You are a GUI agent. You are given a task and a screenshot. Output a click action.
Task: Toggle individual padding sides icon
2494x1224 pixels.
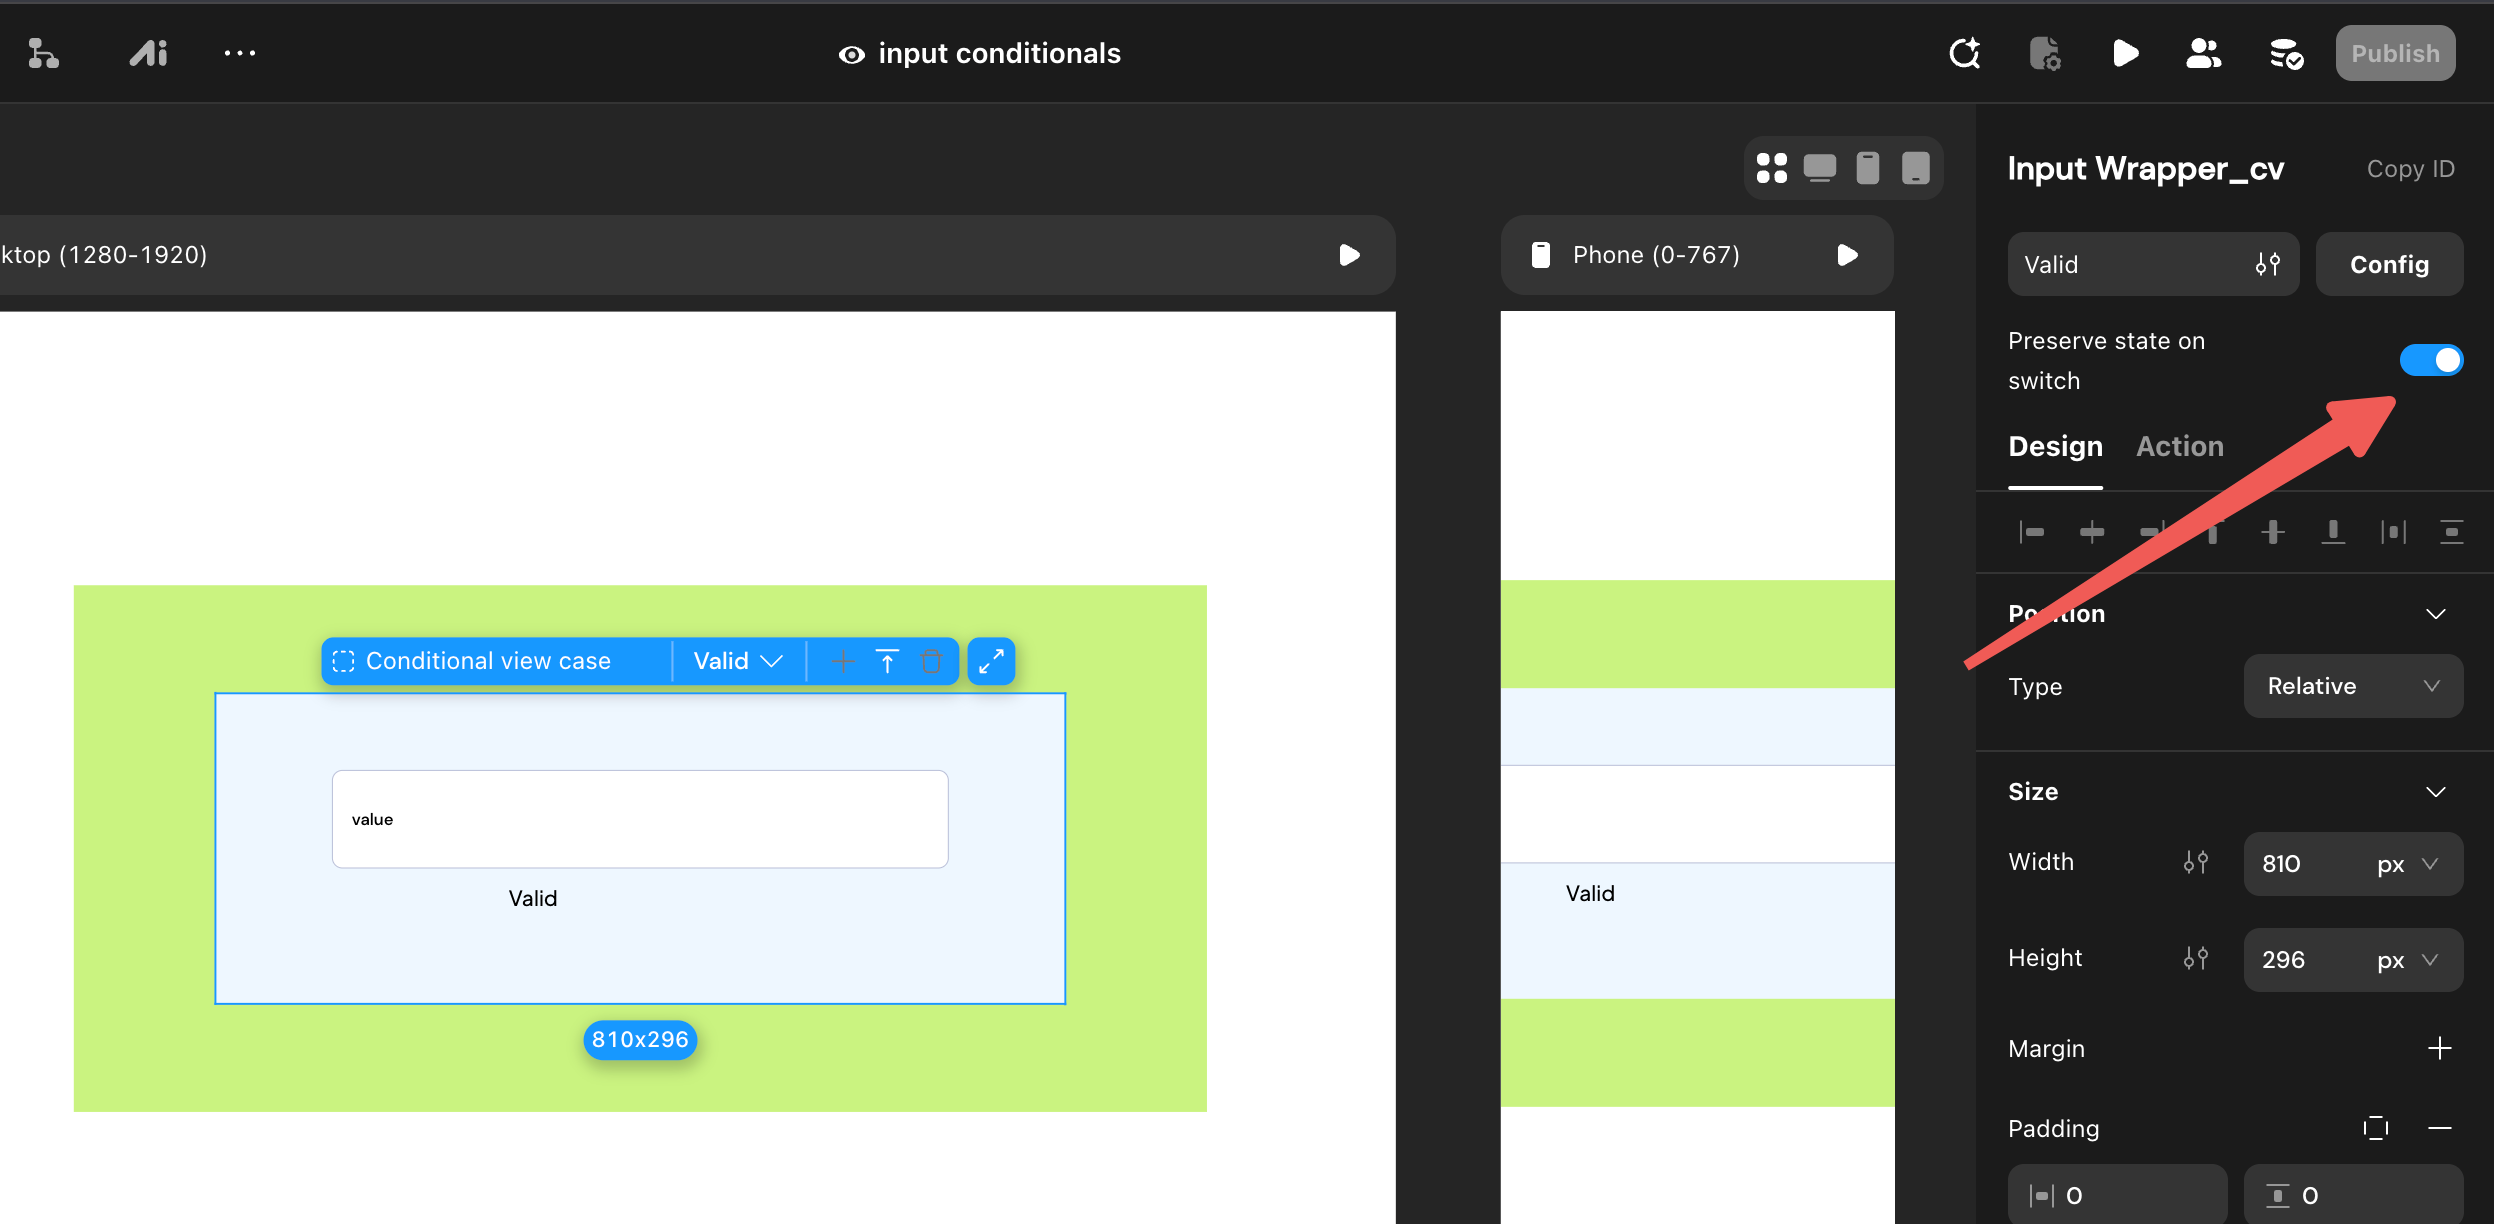coord(2375,1128)
